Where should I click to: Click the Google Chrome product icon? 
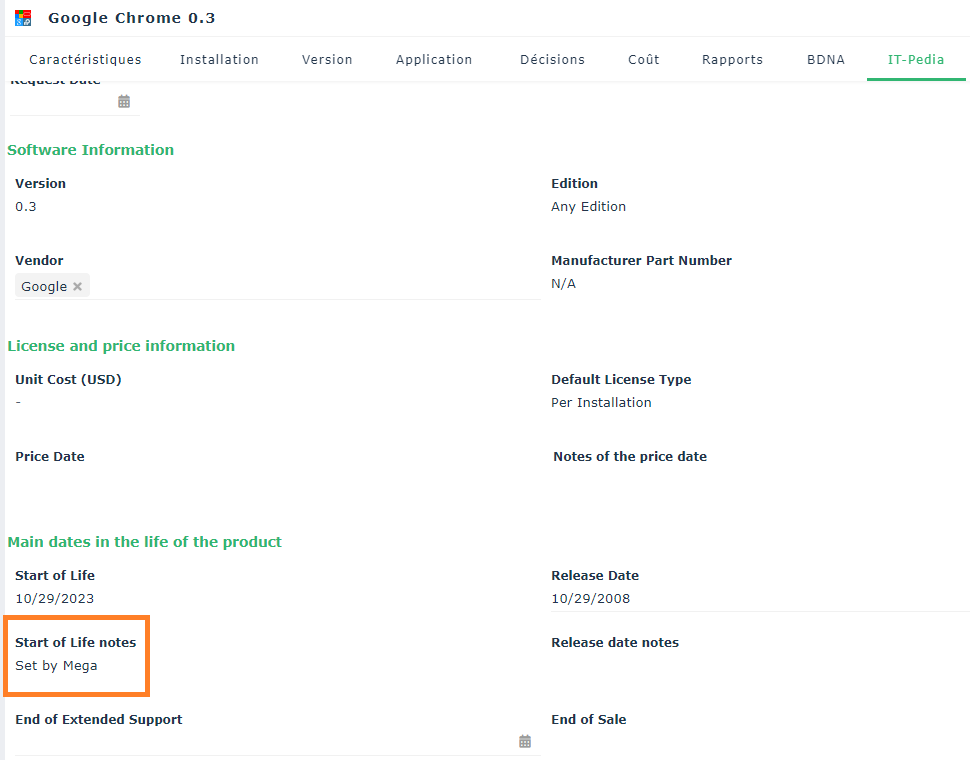tap(23, 18)
